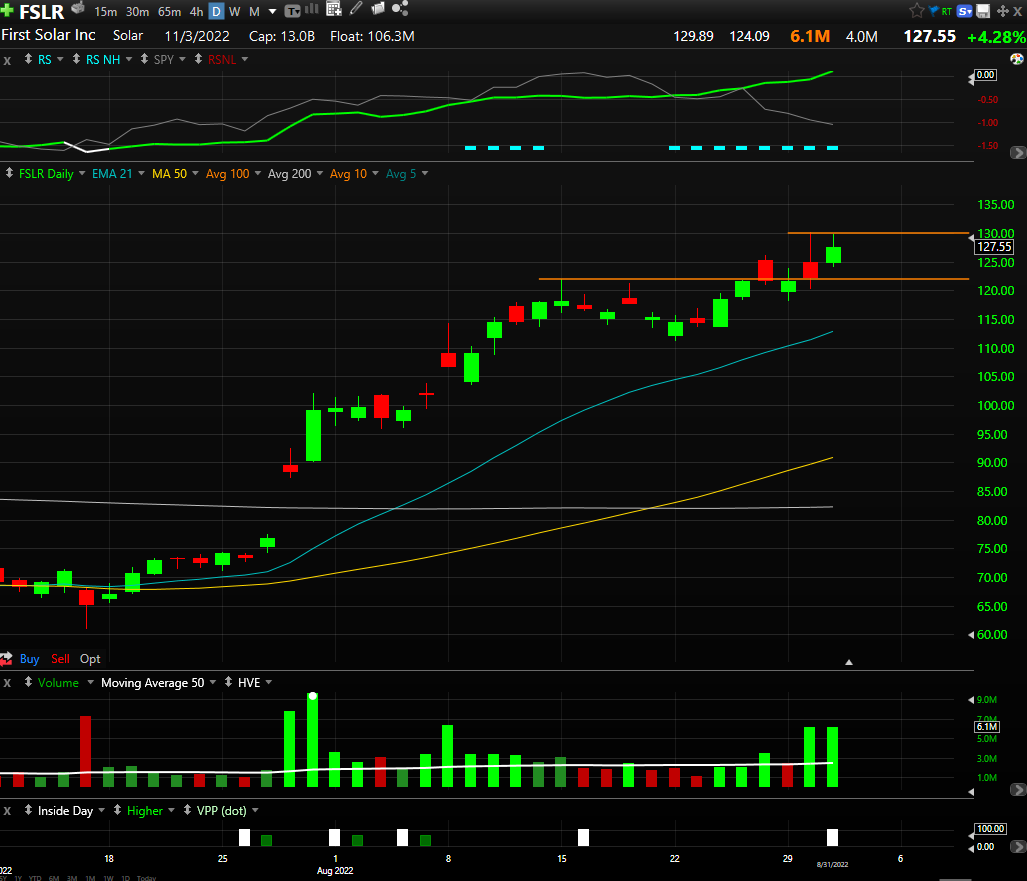The image size is (1027, 881).
Task: Click the reorder arrows beside RSNL
Action: [198, 59]
